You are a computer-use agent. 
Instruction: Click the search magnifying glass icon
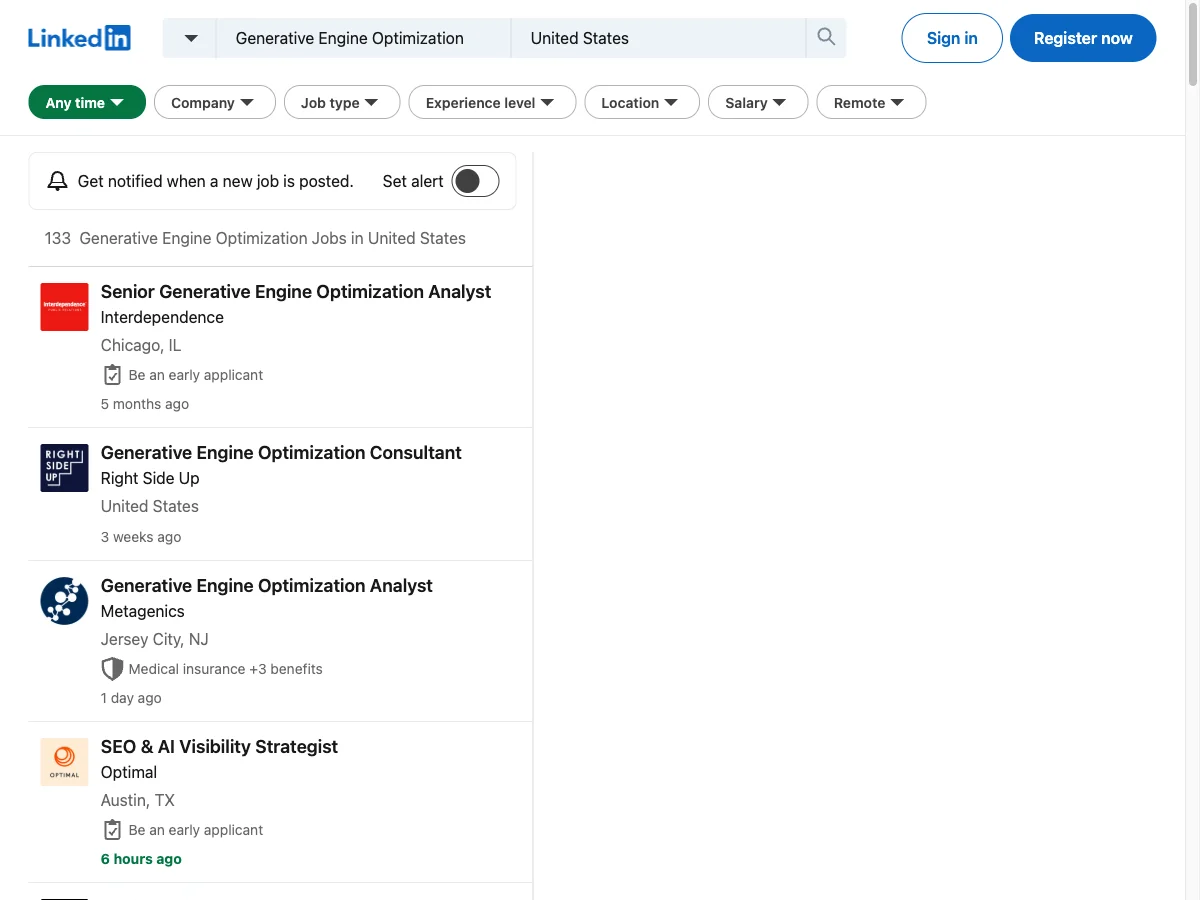825,37
